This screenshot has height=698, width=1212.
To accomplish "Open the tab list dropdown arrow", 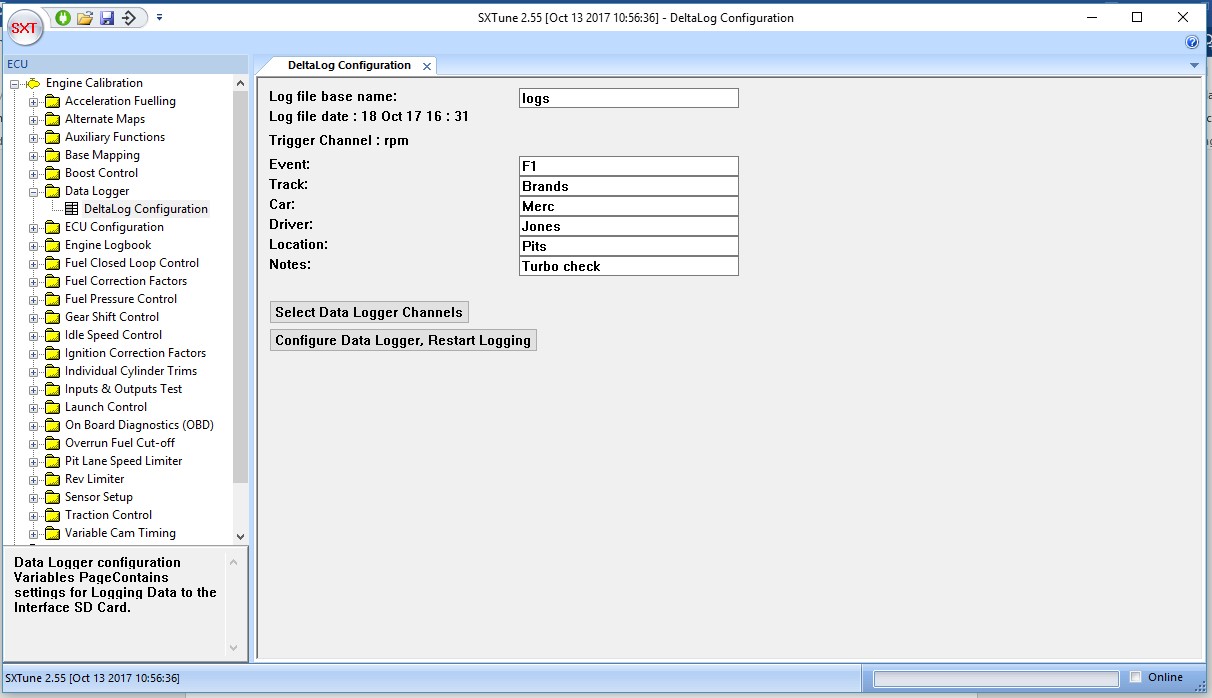I will coord(1194,65).
